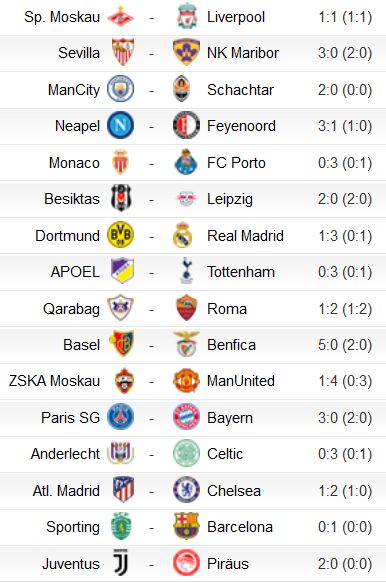
Task: Click the ManUnited team name
Action: pyautogui.click(x=241, y=381)
